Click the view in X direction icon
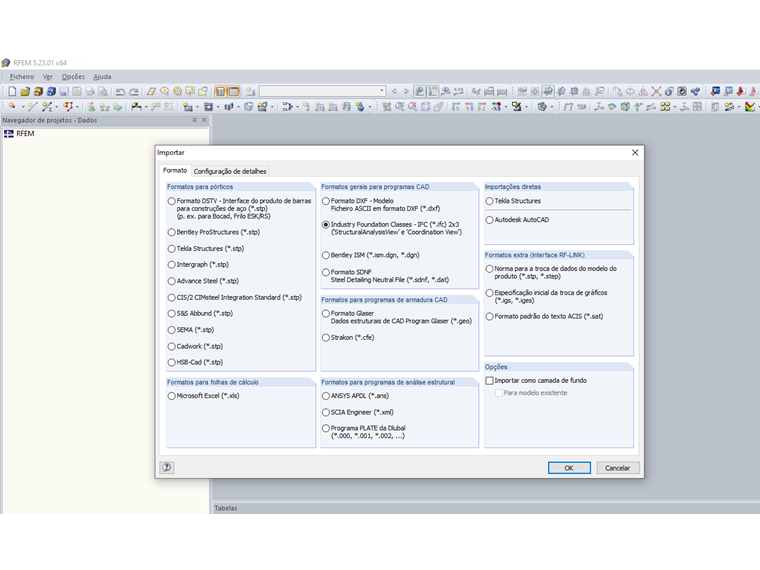760x570 pixels. [x=456, y=107]
